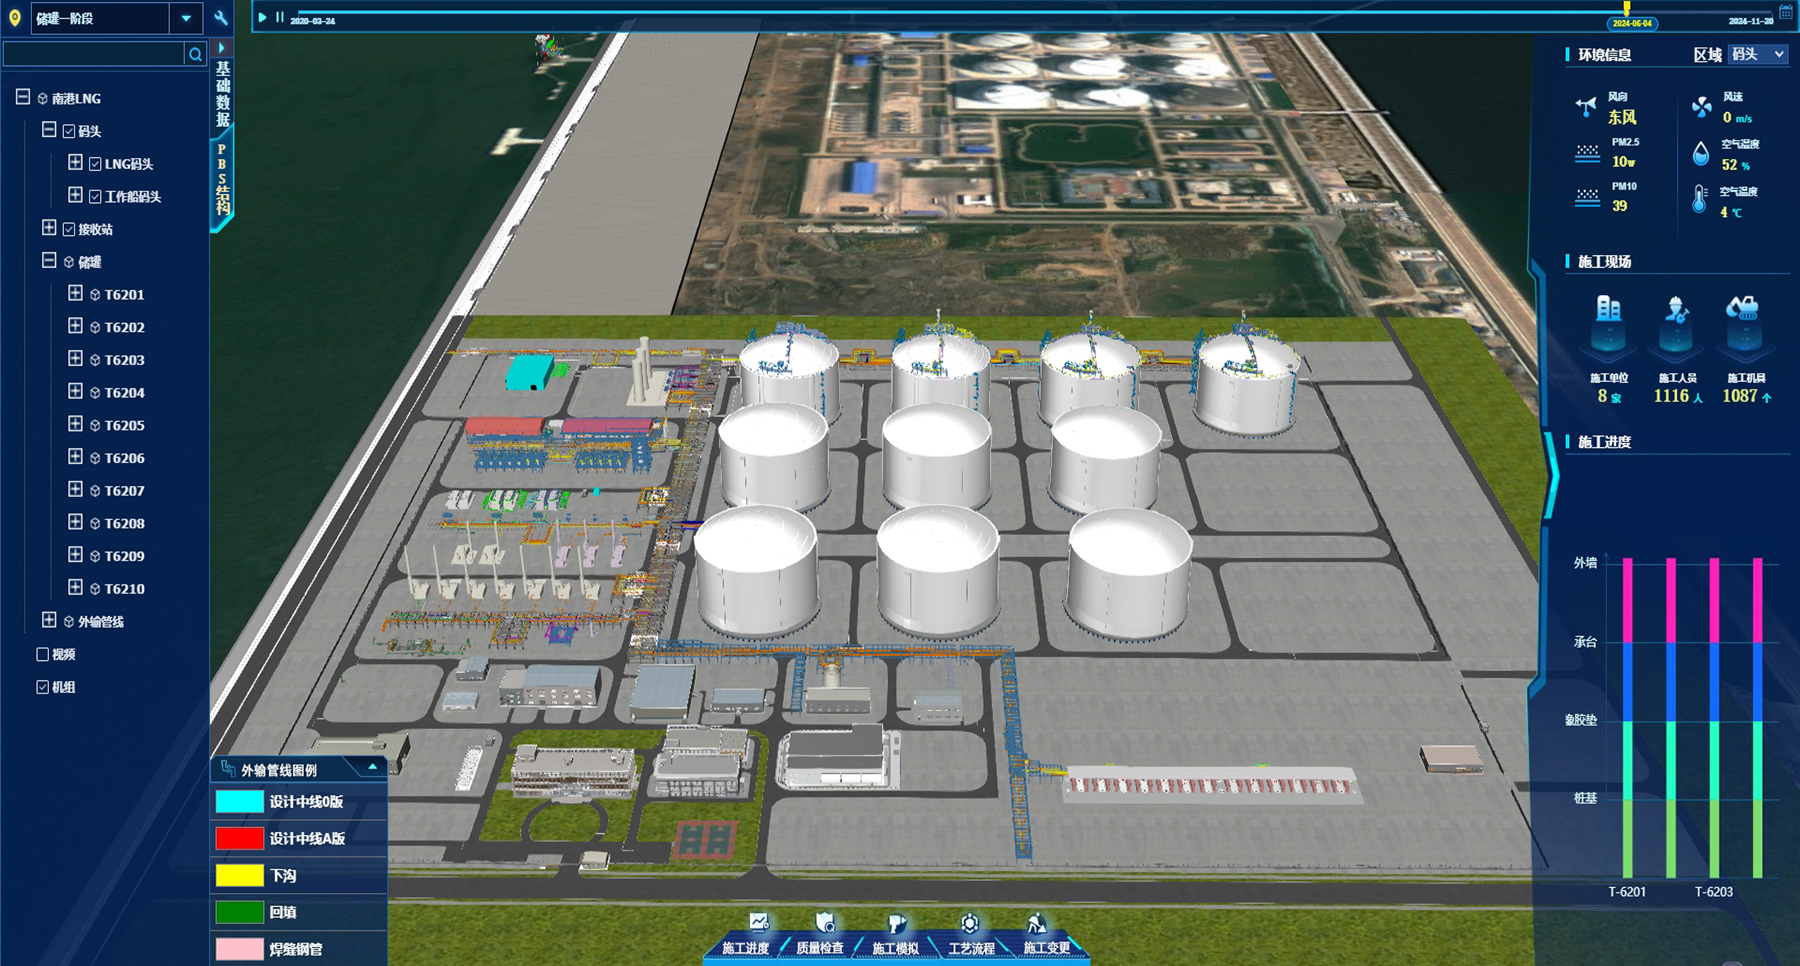Viewport: 1800px width, 966px height.
Task: Collapse the 外输管线图例 legend panel
Action: [372, 768]
